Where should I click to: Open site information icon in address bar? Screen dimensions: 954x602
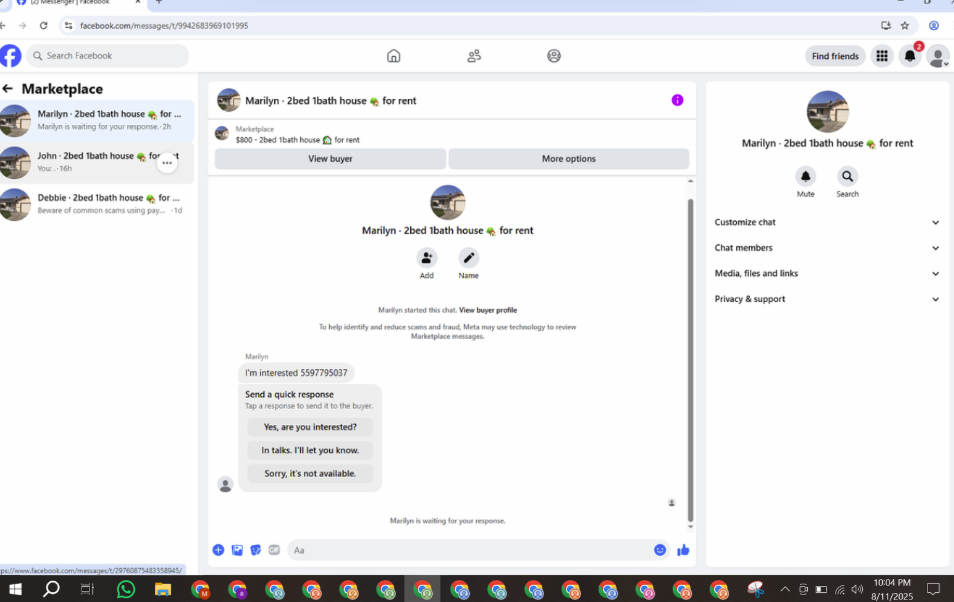68,26
